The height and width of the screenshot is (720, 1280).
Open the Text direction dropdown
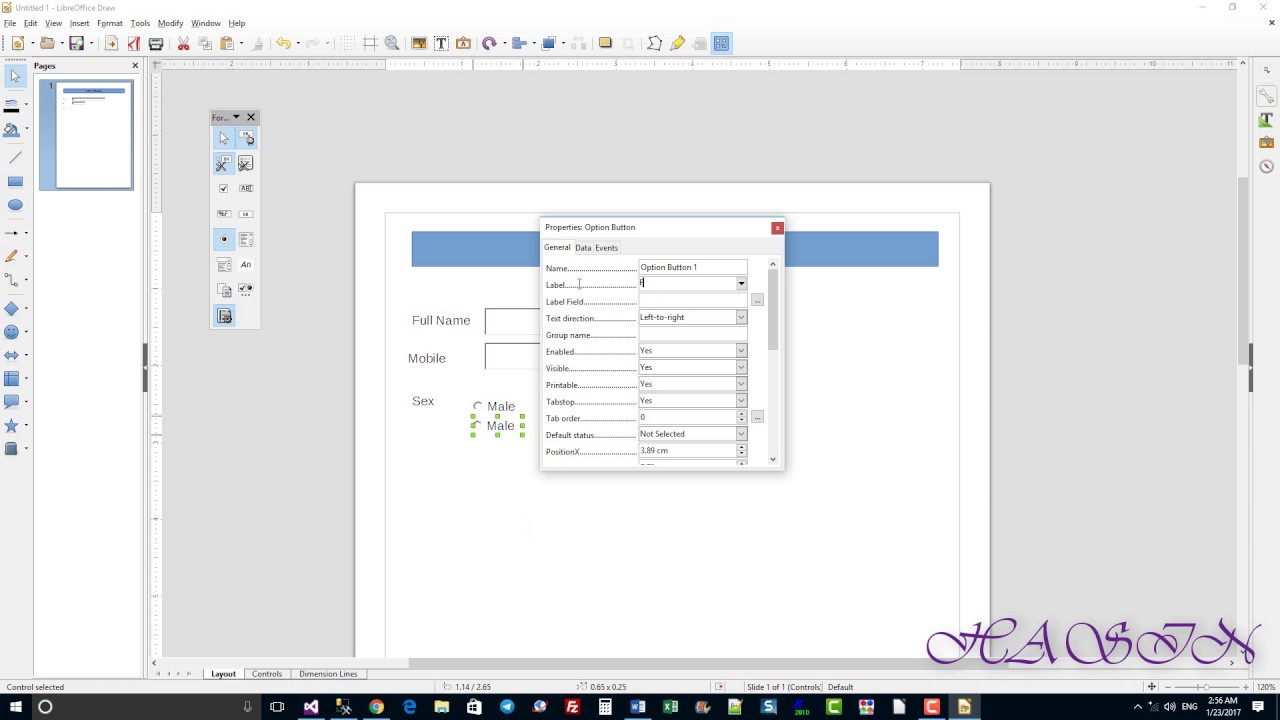point(741,317)
